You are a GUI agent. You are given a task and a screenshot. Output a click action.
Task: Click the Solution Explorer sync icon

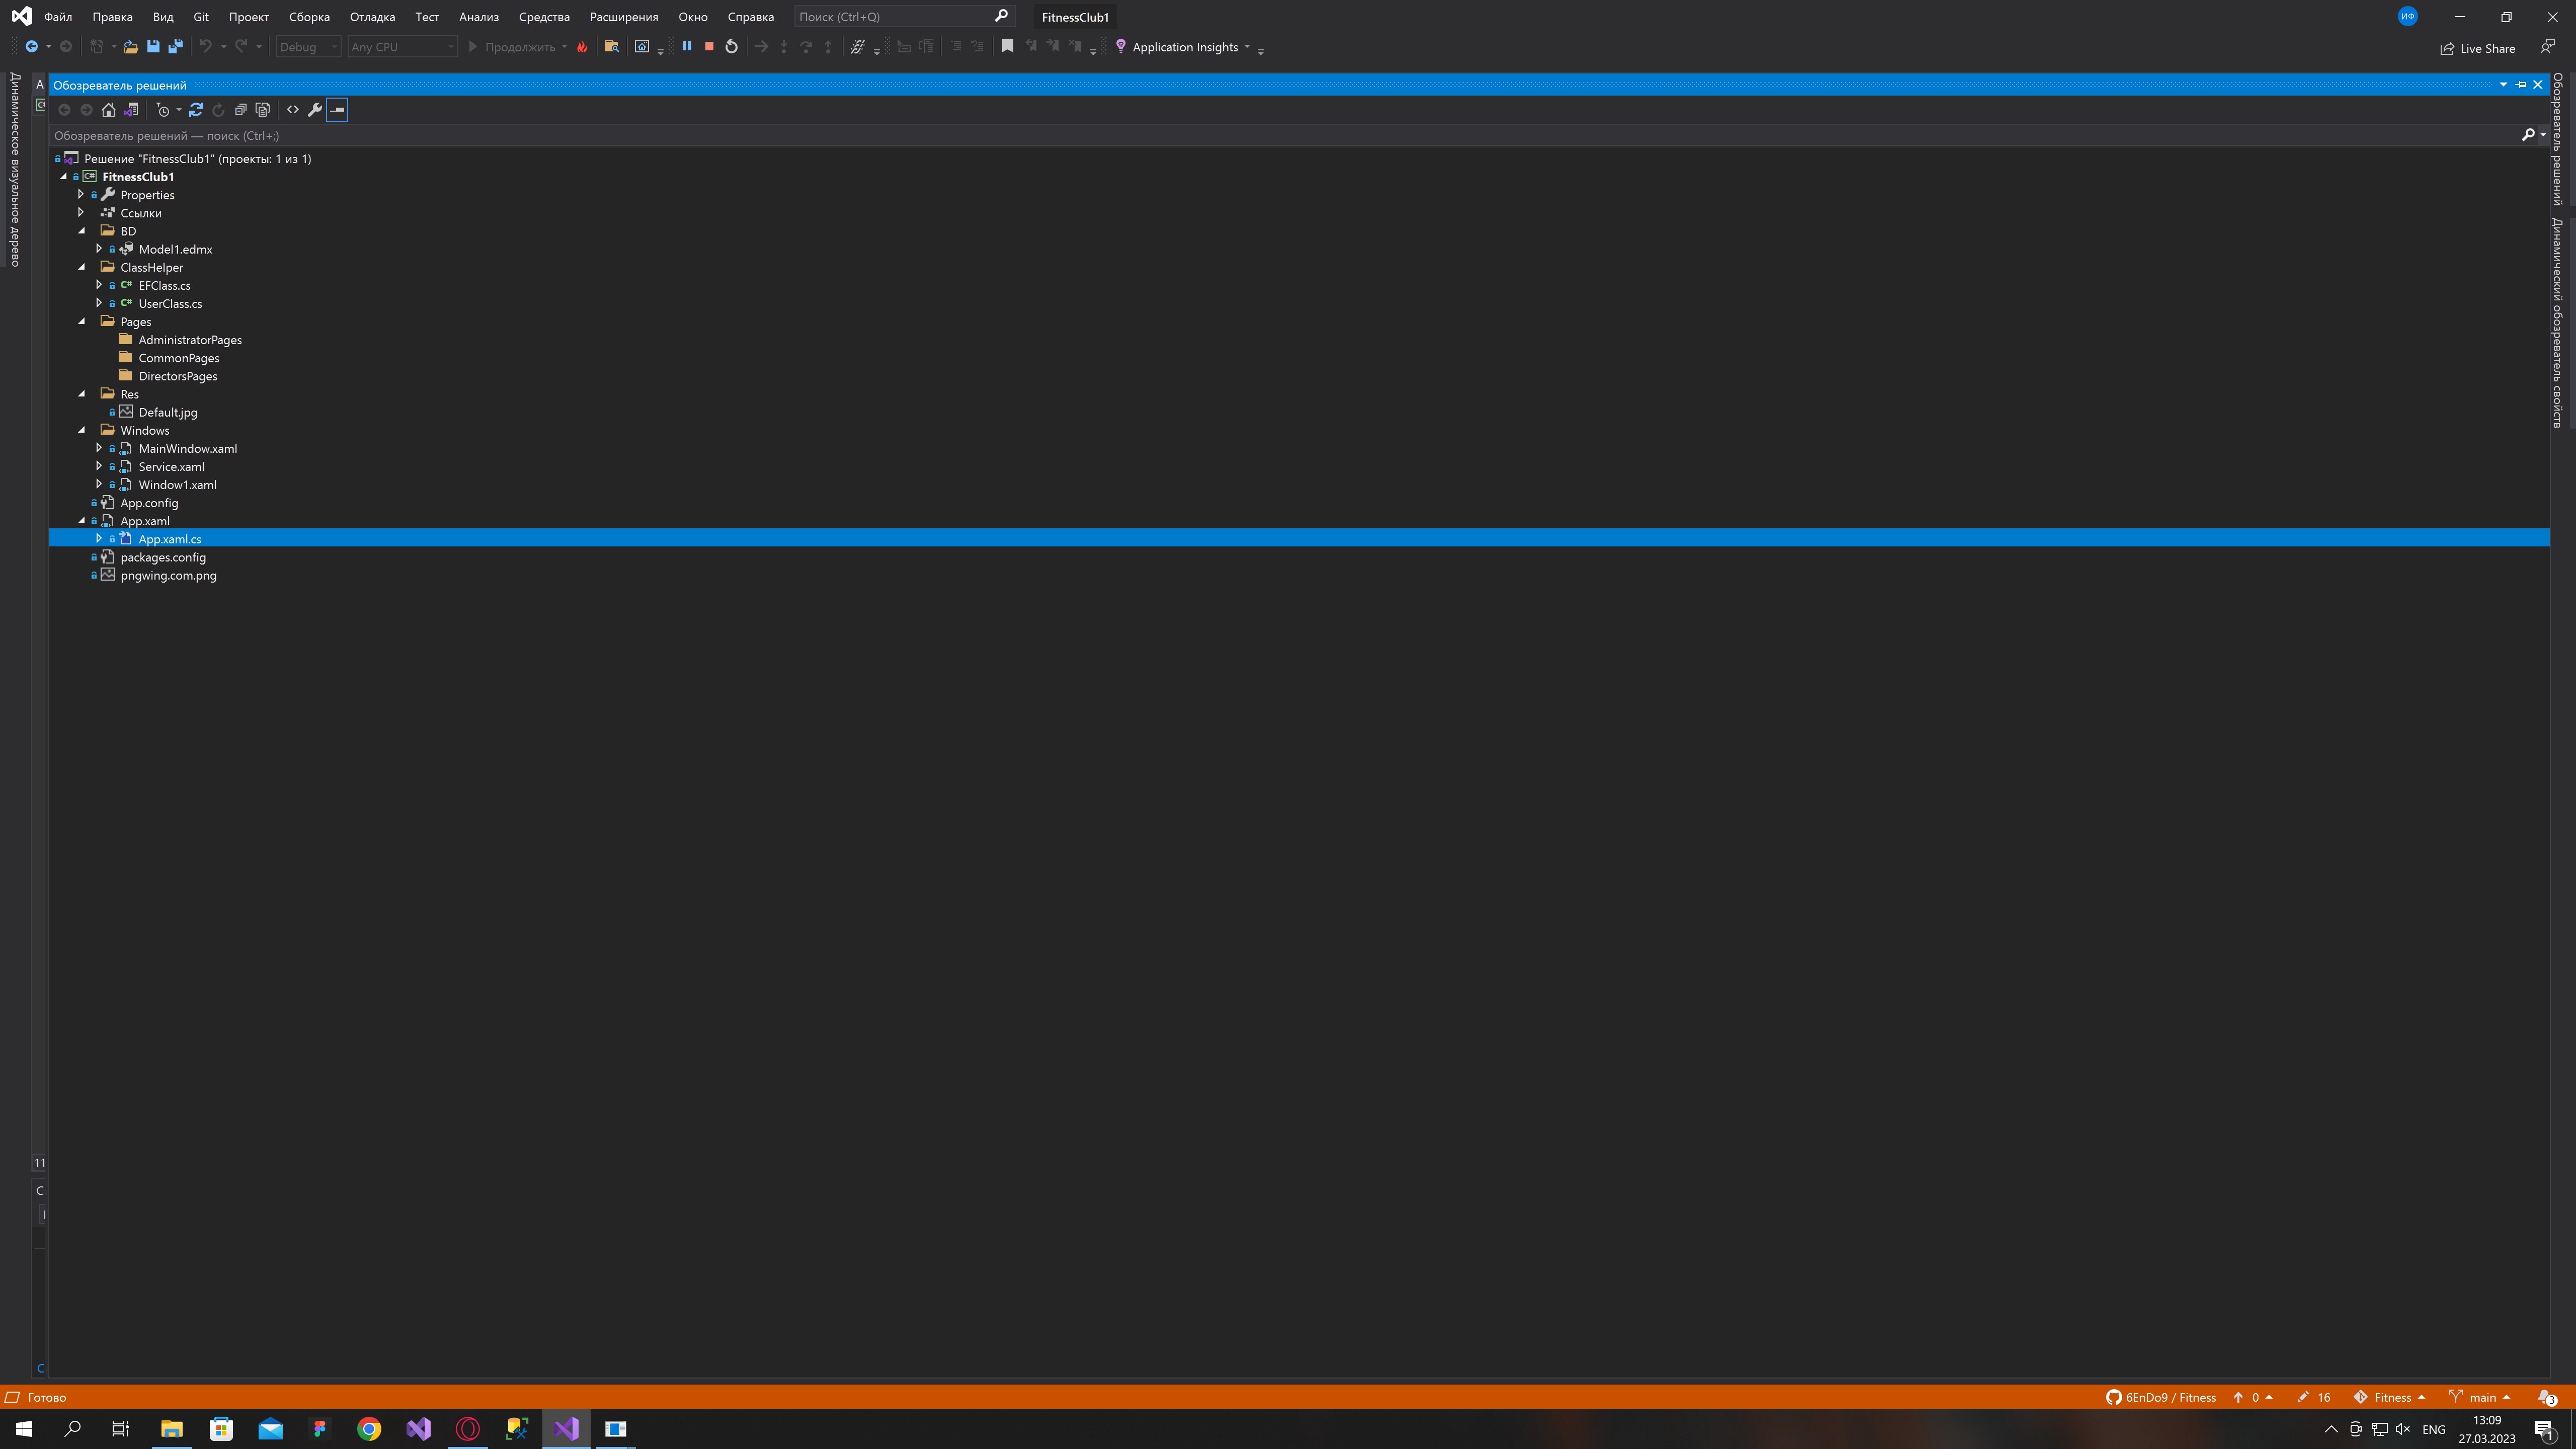click(x=196, y=110)
